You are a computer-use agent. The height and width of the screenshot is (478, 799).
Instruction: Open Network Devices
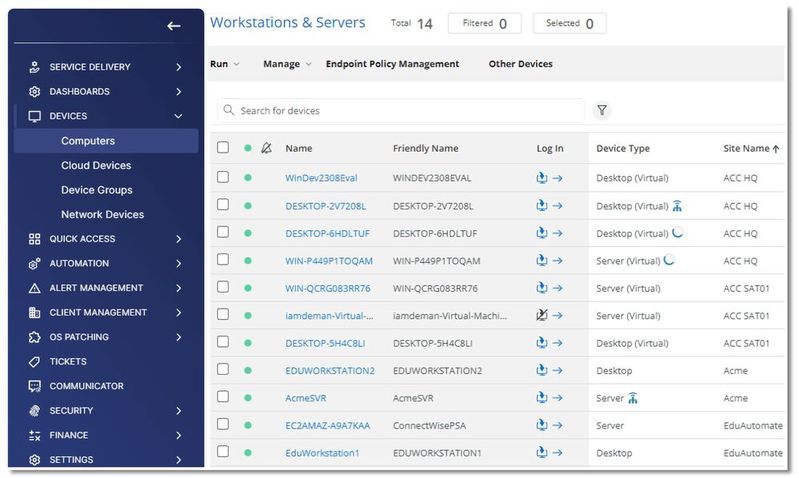click(102, 215)
